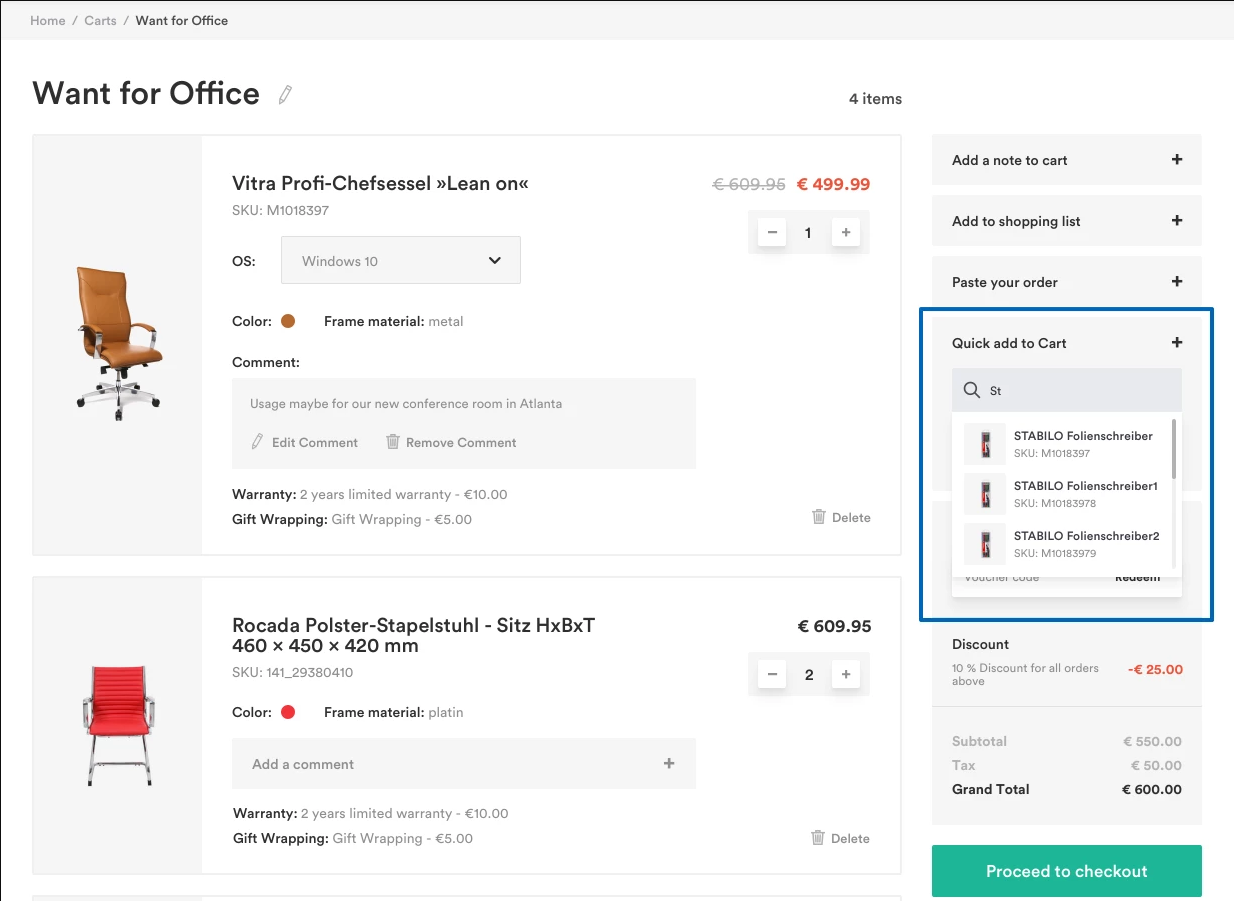Image resolution: width=1234 pixels, height=901 pixels.
Task: Click the search results scrollbar
Action: [1174, 450]
